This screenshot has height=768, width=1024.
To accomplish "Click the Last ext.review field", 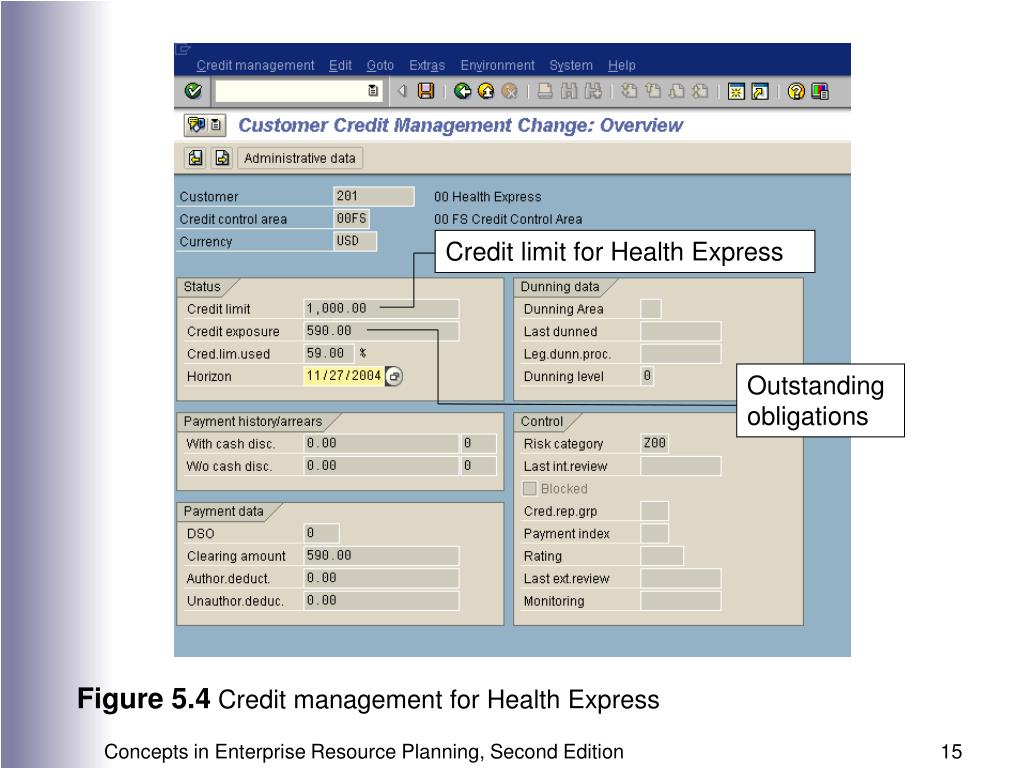I will click(680, 578).
